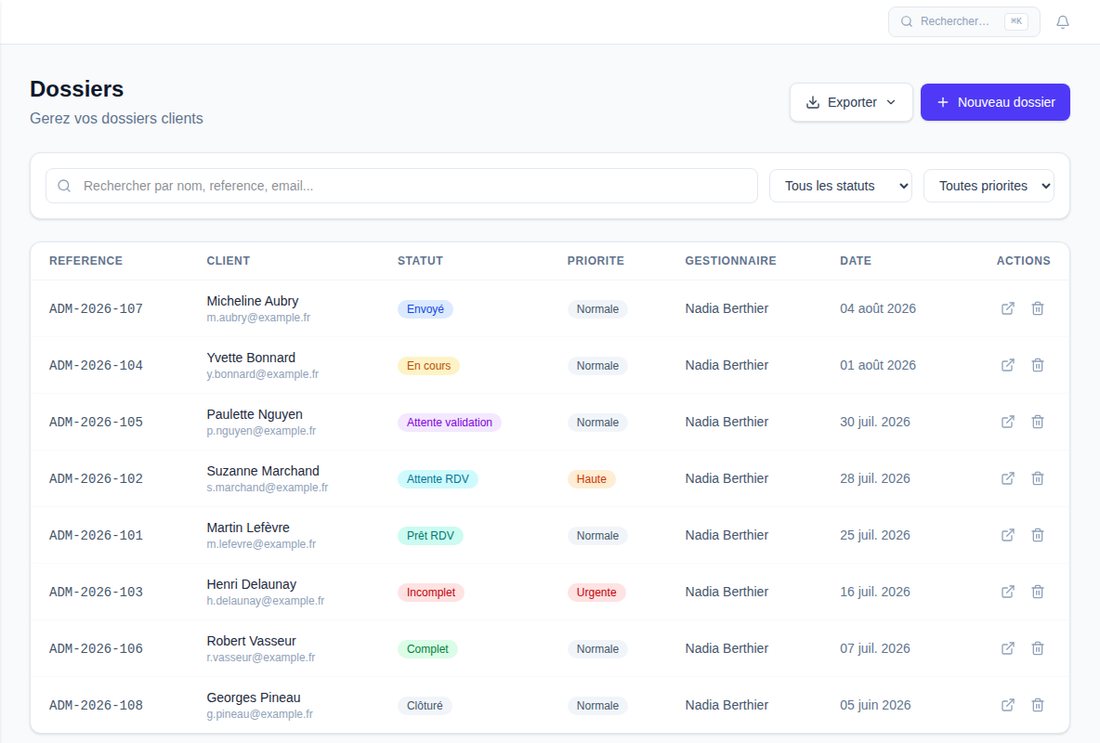Click client name Georges Pineau

pos(253,698)
